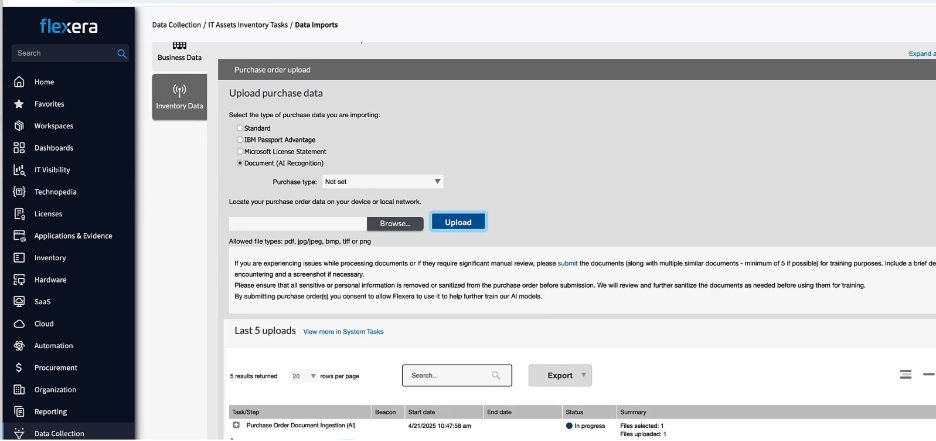The width and height of the screenshot is (936, 441).
Task: Open View more in System Tasks link
Action: pos(343,332)
